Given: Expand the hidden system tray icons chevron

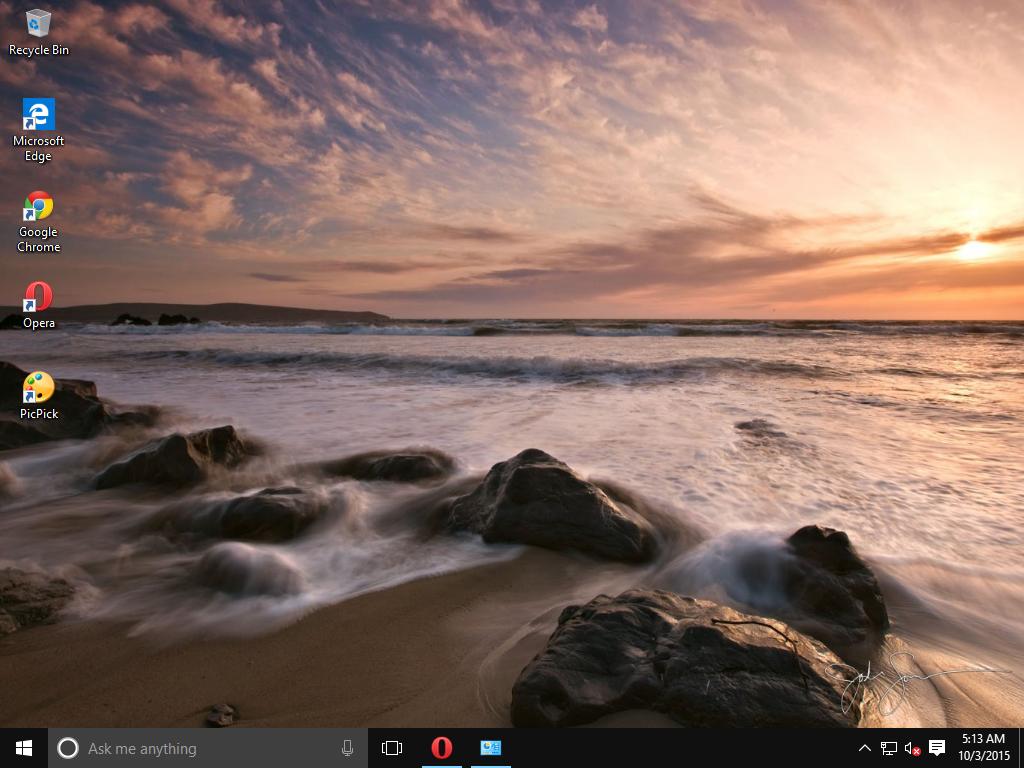Looking at the screenshot, I should pos(864,747).
